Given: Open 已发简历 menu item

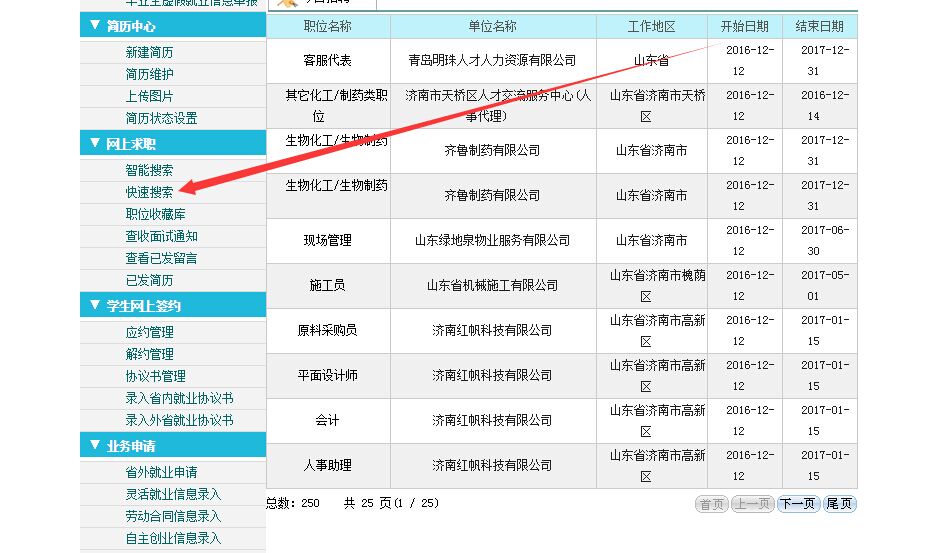Looking at the screenshot, I should [x=149, y=280].
